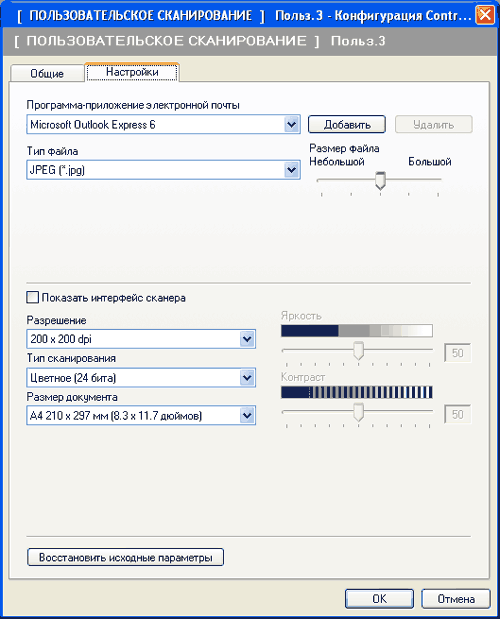The width and height of the screenshot is (500, 619).
Task: Open the Разрешение dropdown arrow
Action: [247, 339]
